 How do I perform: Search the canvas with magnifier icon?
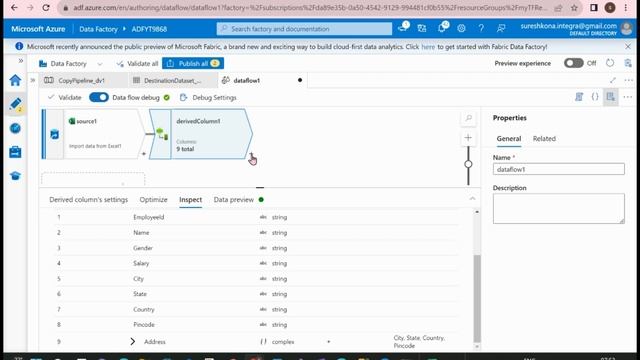click(x=468, y=118)
